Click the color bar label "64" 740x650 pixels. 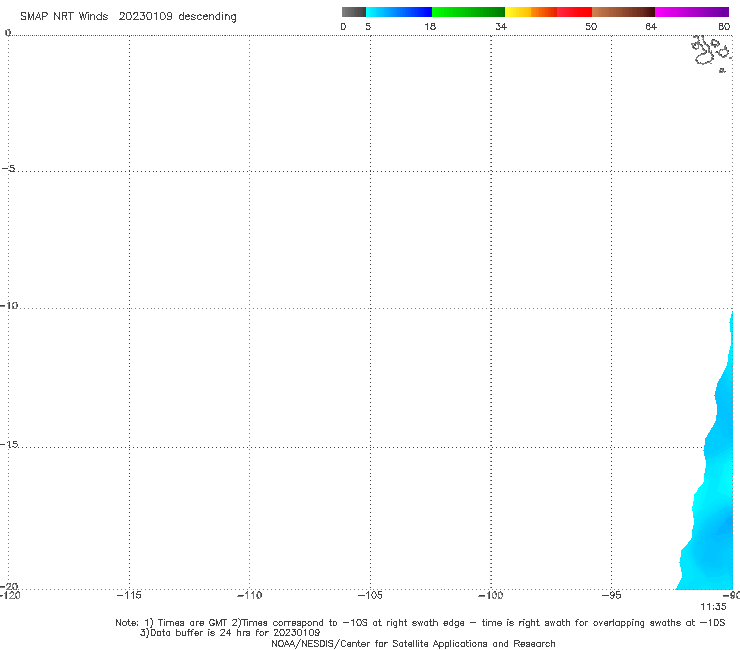click(x=651, y=26)
